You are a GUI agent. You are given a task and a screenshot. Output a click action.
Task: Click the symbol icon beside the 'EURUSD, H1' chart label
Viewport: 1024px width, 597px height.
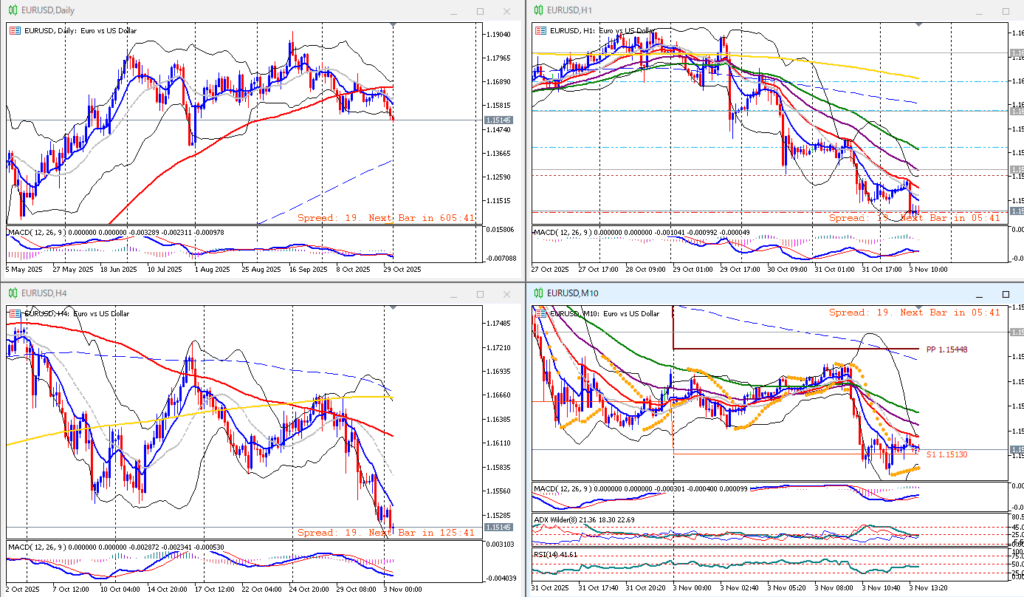click(x=540, y=31)
